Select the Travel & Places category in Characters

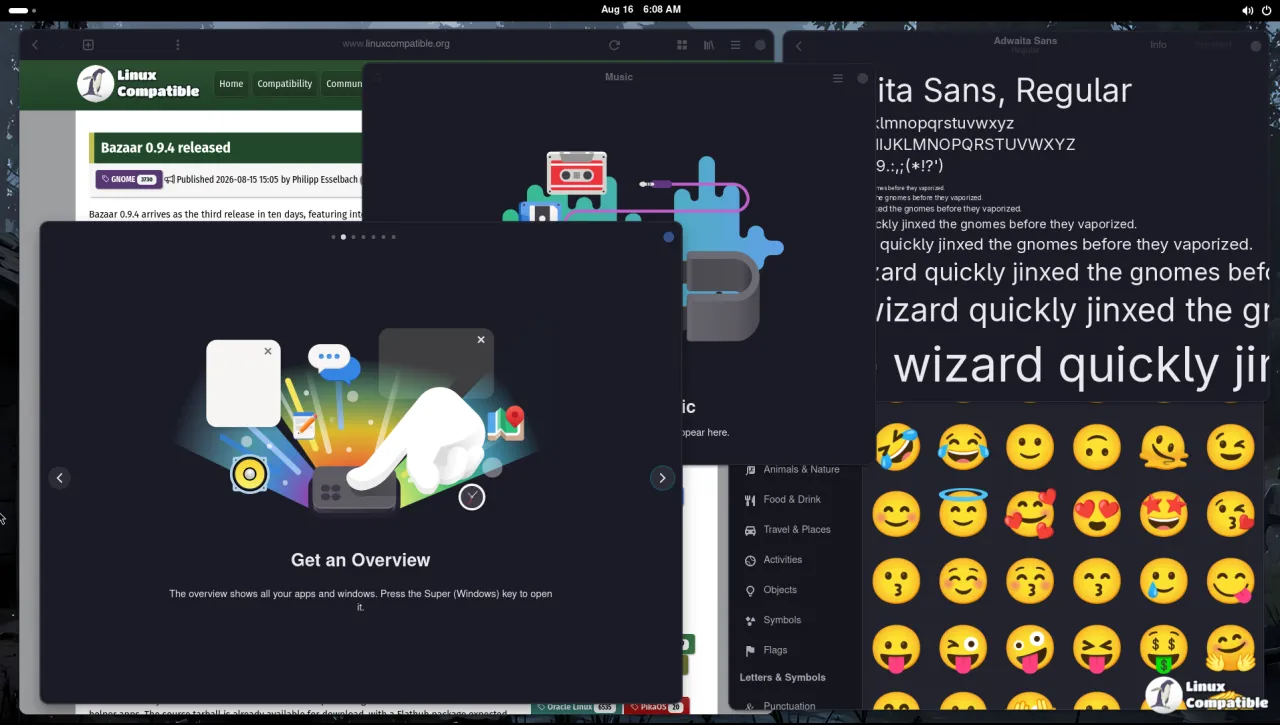point(796,530)
